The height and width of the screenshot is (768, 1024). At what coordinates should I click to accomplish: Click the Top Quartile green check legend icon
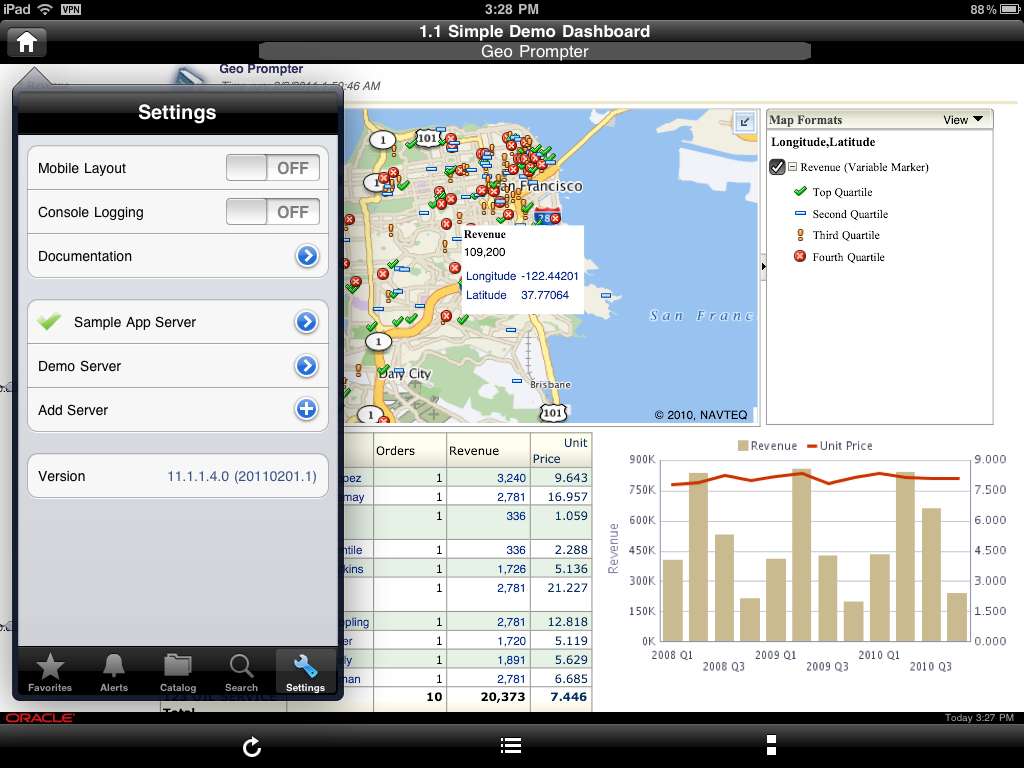coord(800,191)
